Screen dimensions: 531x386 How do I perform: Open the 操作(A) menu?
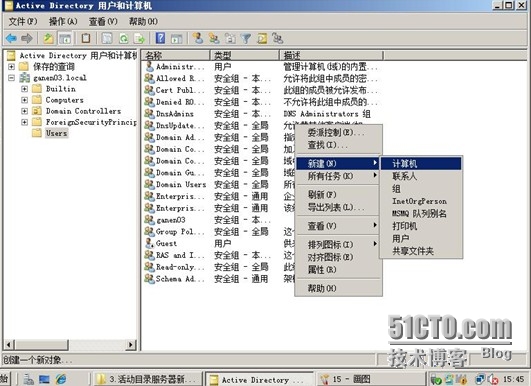63,22
